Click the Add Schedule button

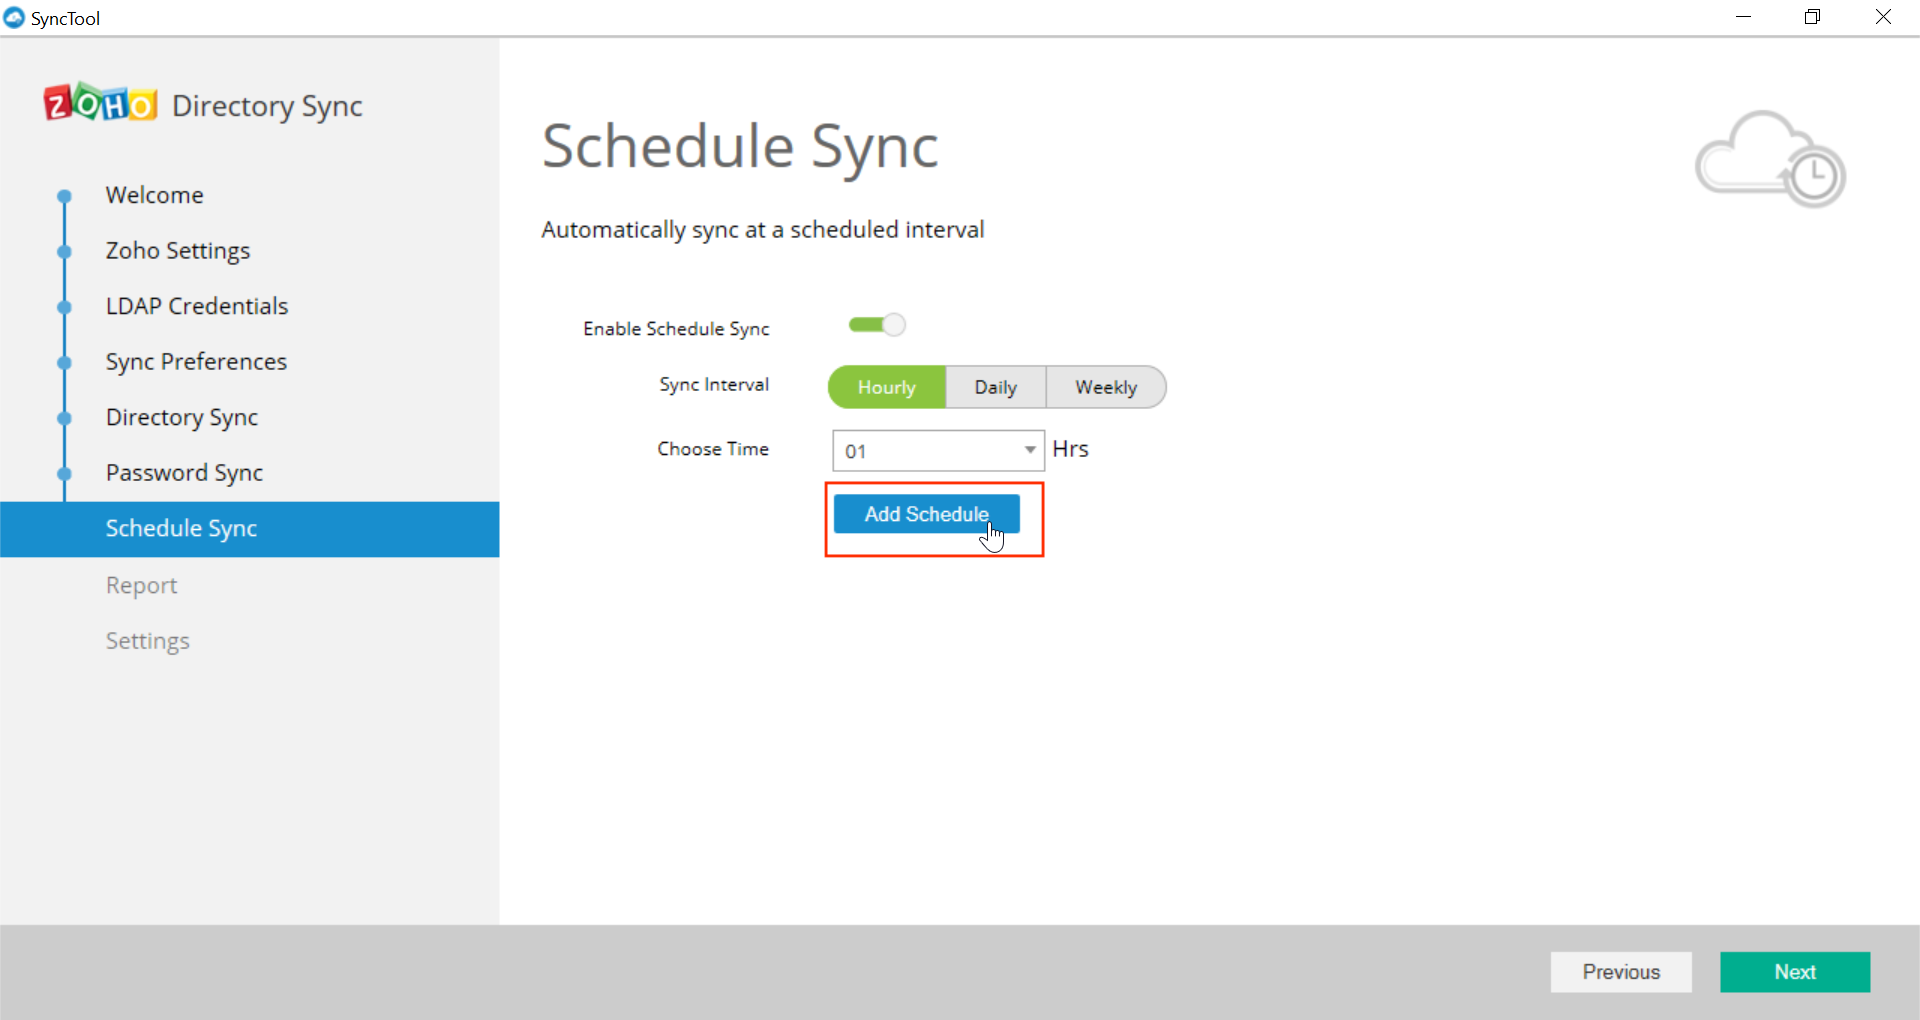[926, 513]
